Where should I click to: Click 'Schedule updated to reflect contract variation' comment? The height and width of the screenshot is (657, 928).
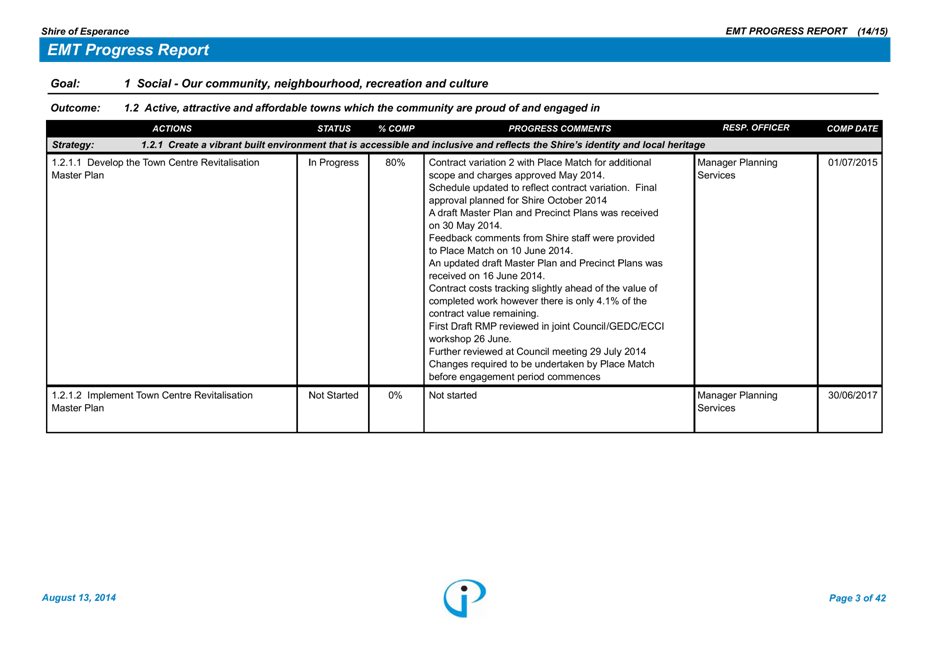(x=543, y=194)
